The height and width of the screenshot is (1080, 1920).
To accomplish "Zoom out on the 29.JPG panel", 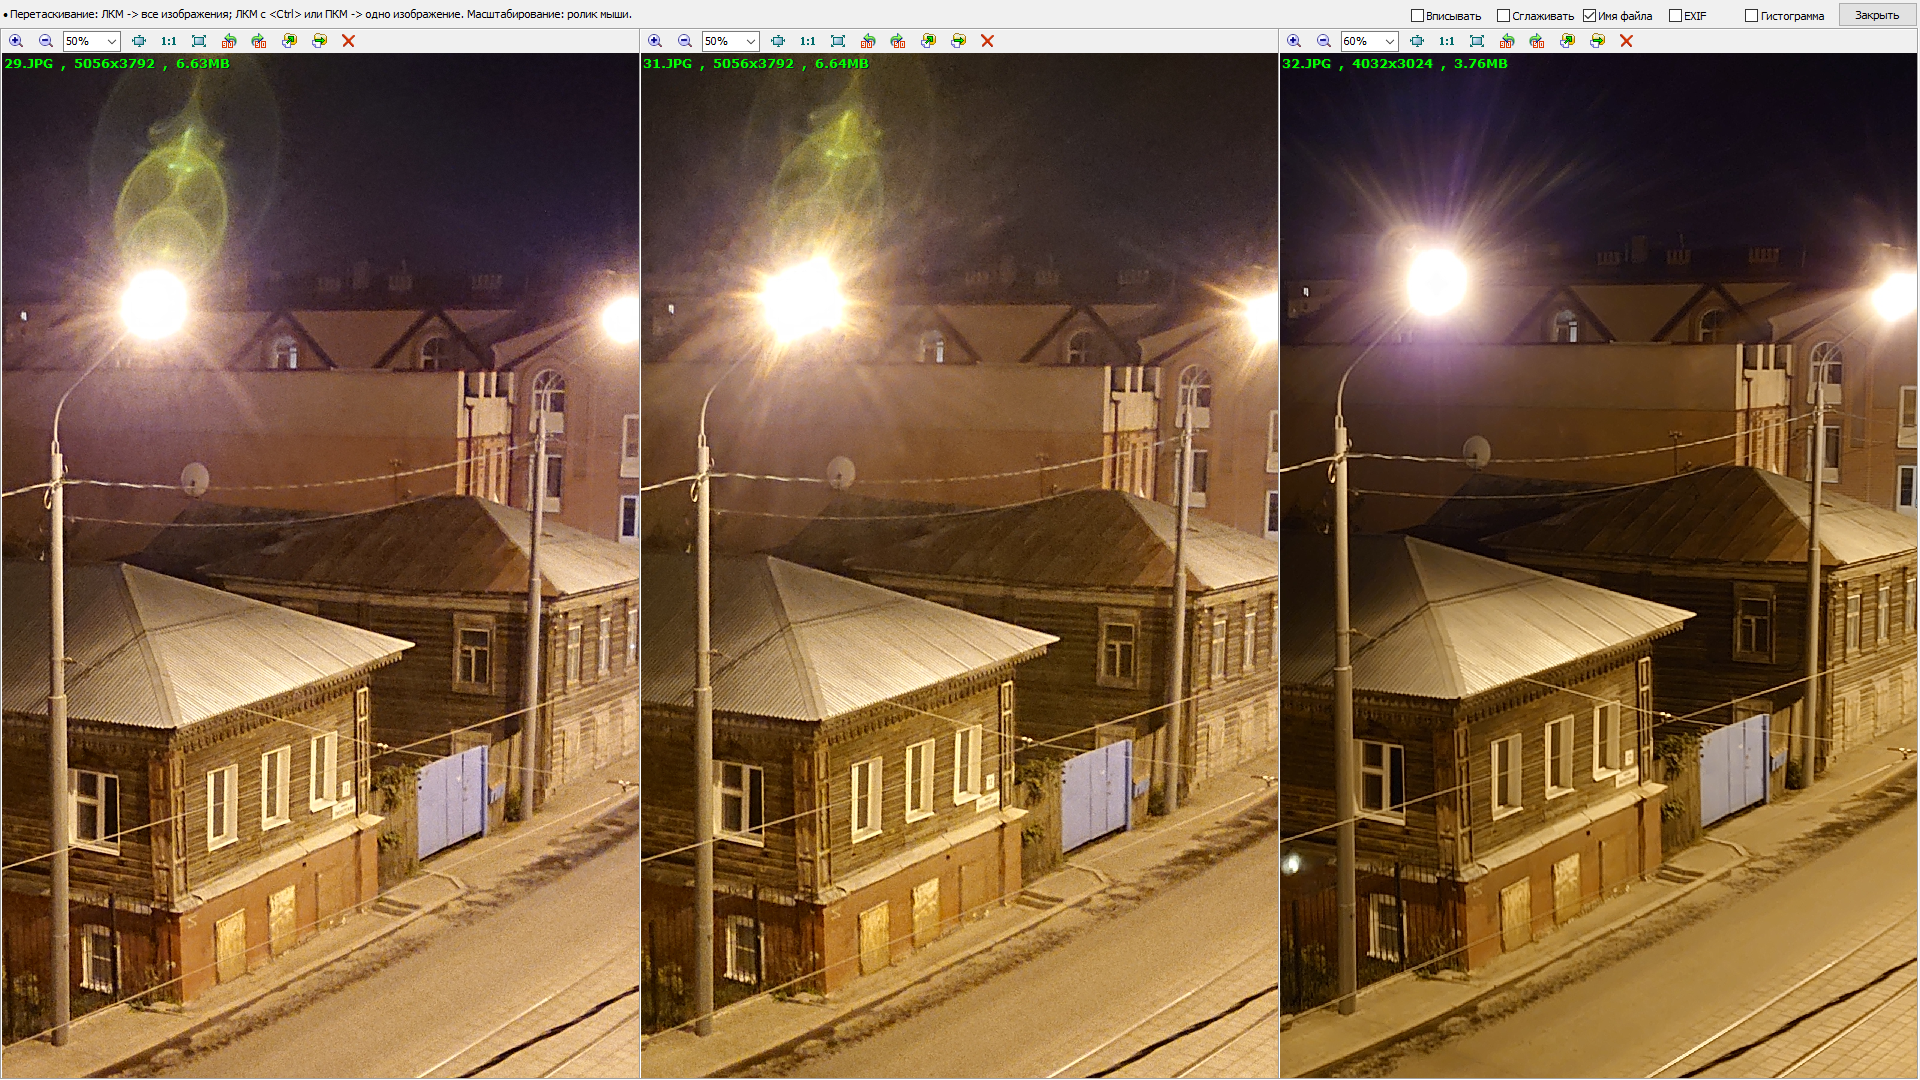I will (46, 41).
